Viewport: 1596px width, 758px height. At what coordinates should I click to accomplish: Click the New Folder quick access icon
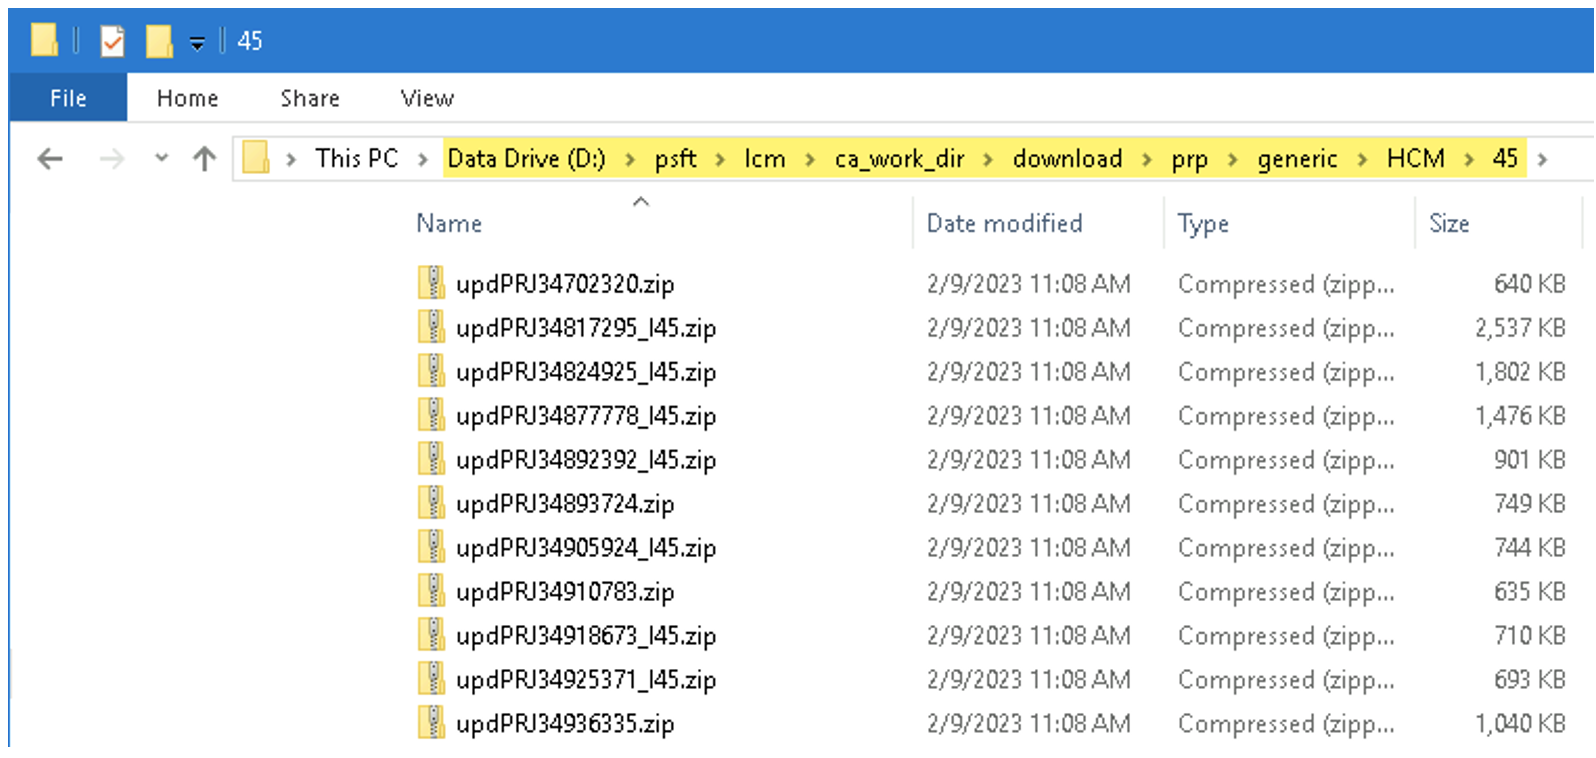(159, 41)
